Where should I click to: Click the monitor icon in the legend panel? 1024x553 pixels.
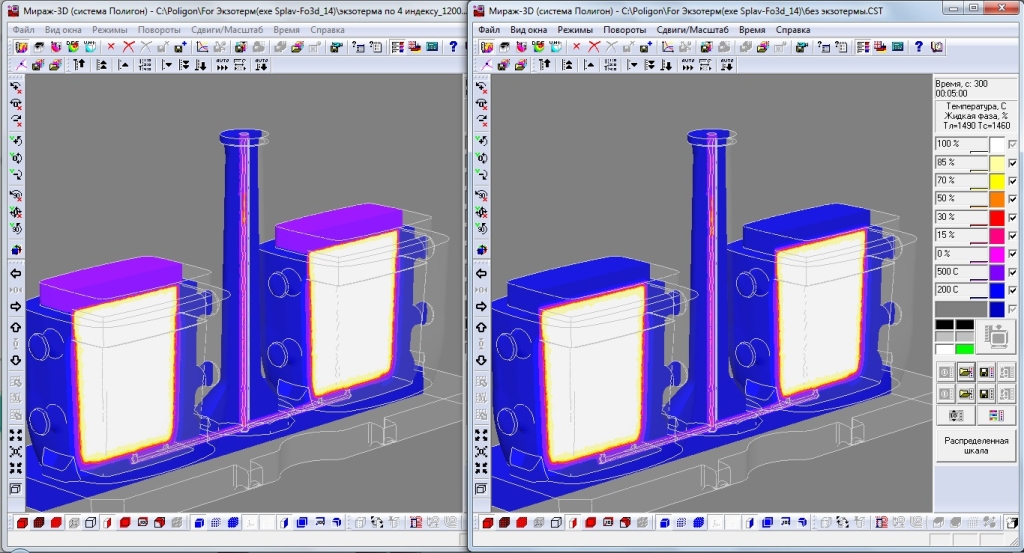click(995, 338)
